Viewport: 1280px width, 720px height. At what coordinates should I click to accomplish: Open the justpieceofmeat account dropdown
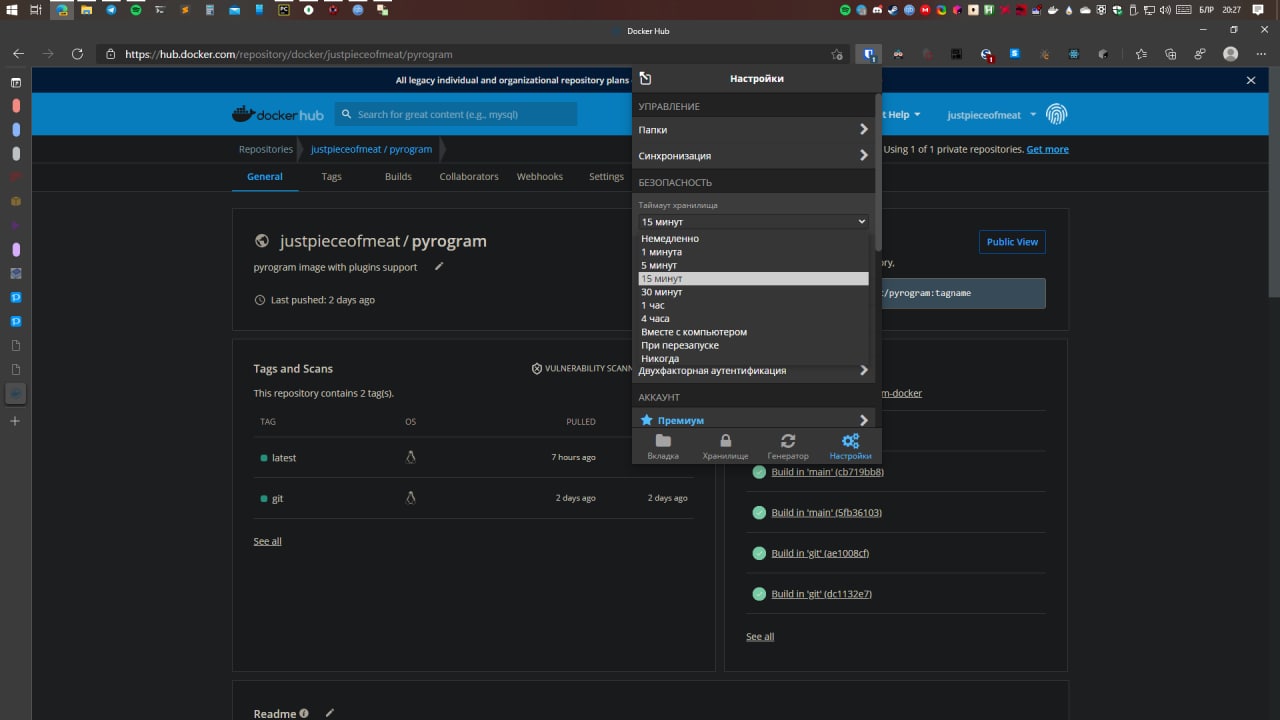(992, 115)
